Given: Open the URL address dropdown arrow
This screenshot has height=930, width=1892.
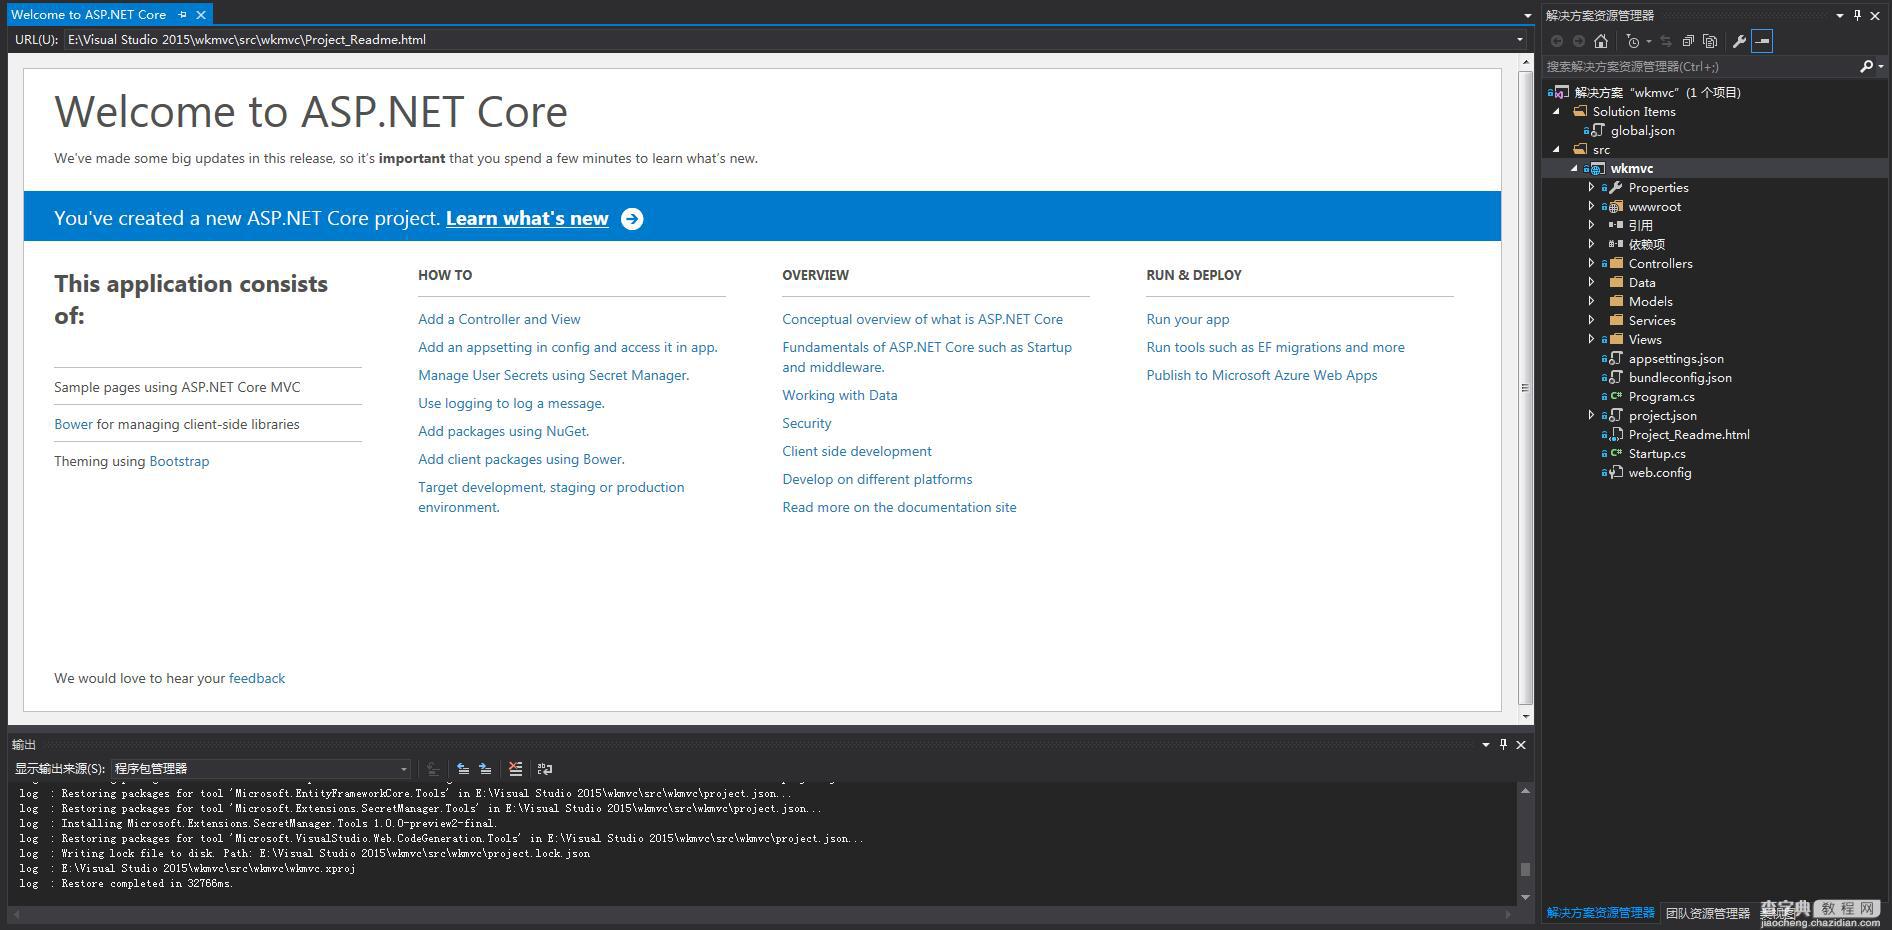Looking at the screenshot, I should click(1519, 40).
